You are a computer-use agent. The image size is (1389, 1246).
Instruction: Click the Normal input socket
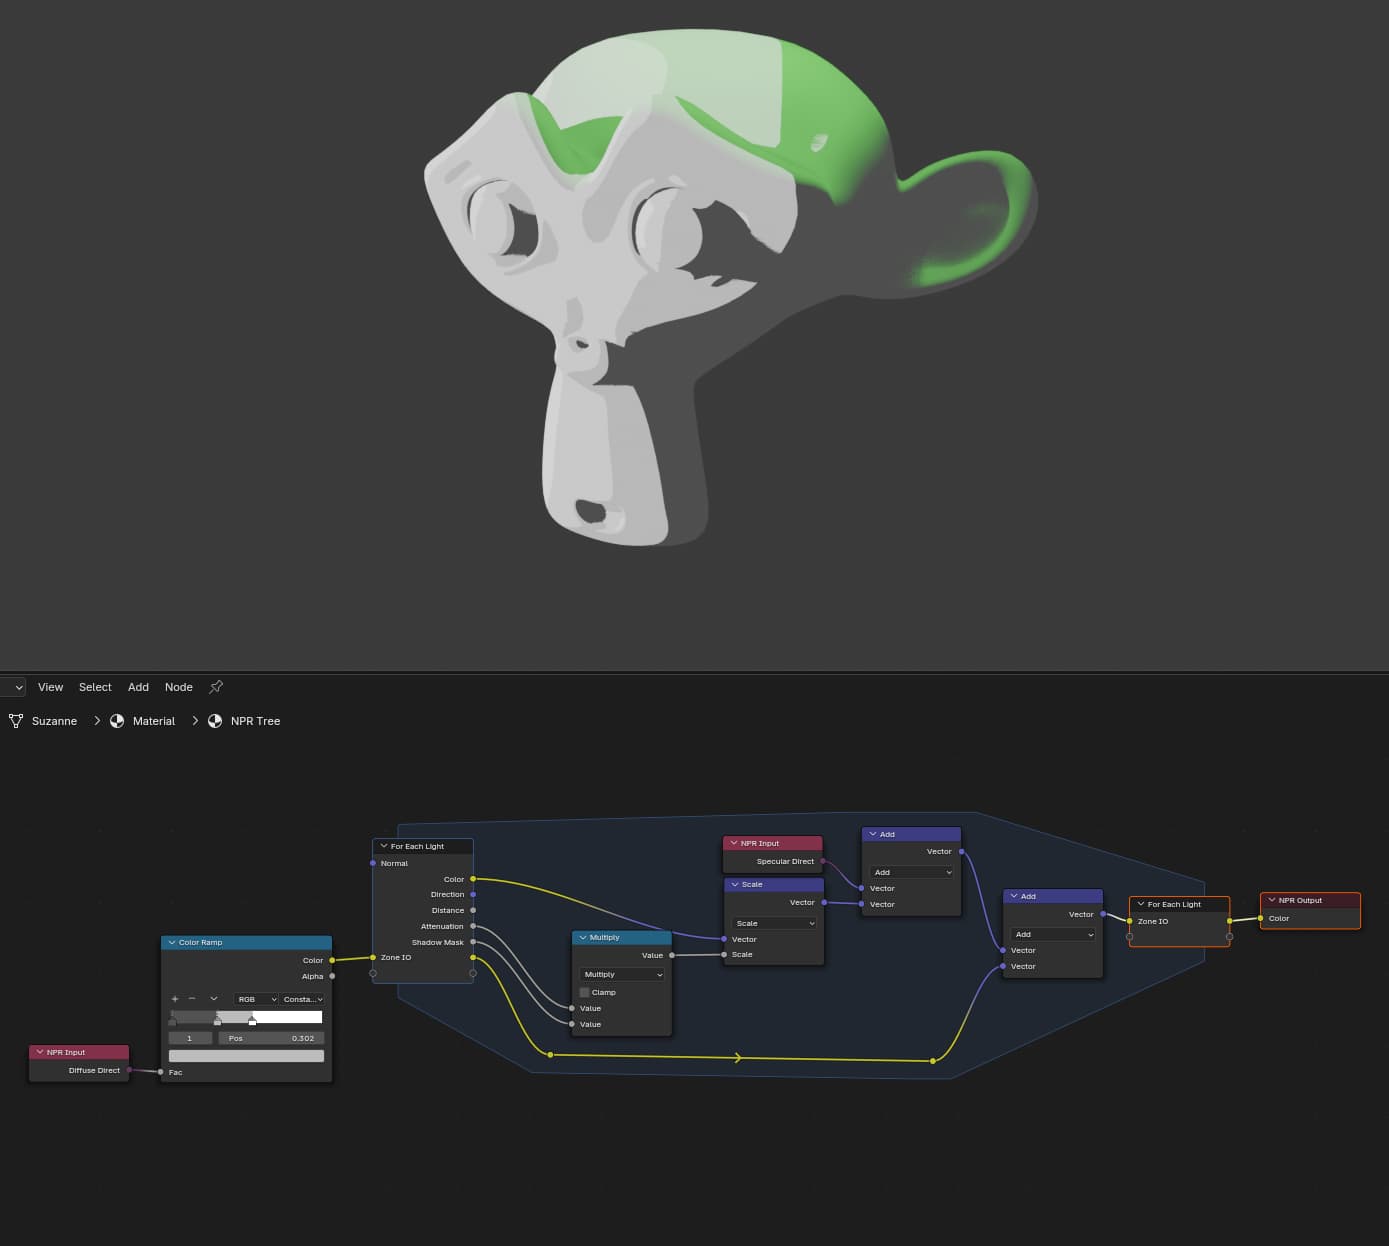(x=373, y=863)
